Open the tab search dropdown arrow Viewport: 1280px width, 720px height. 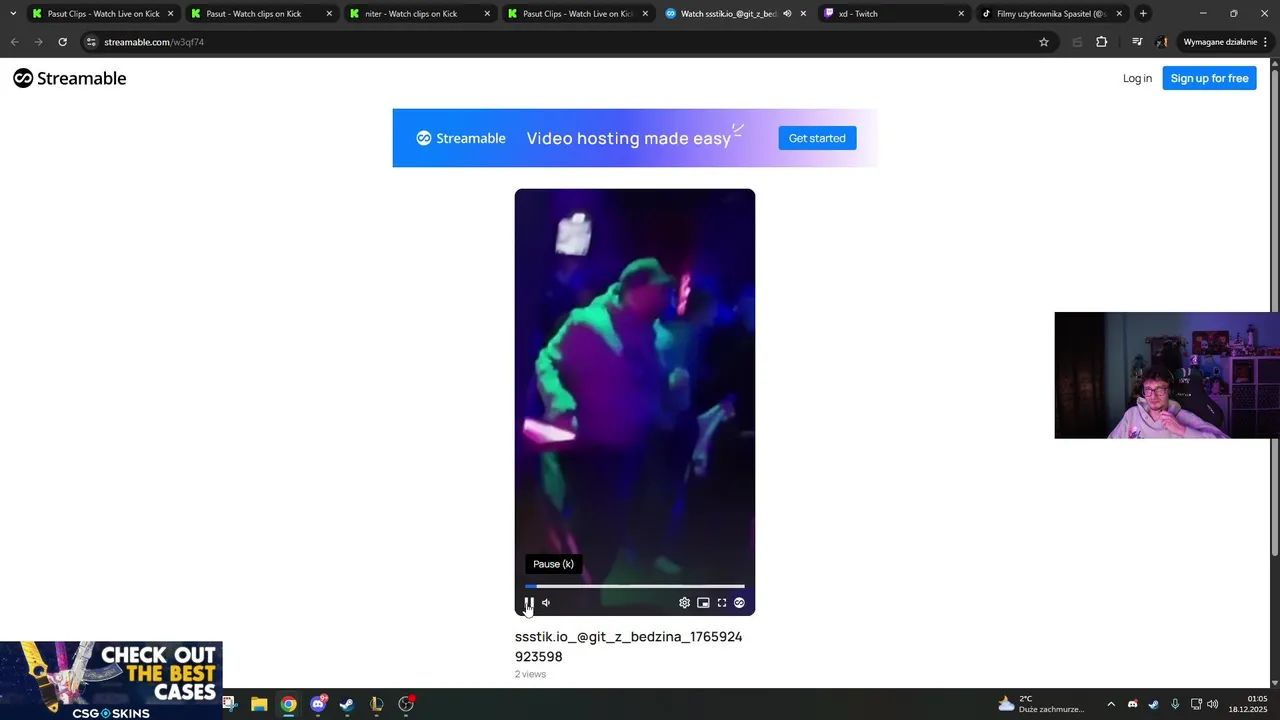[x=13, y=14]
